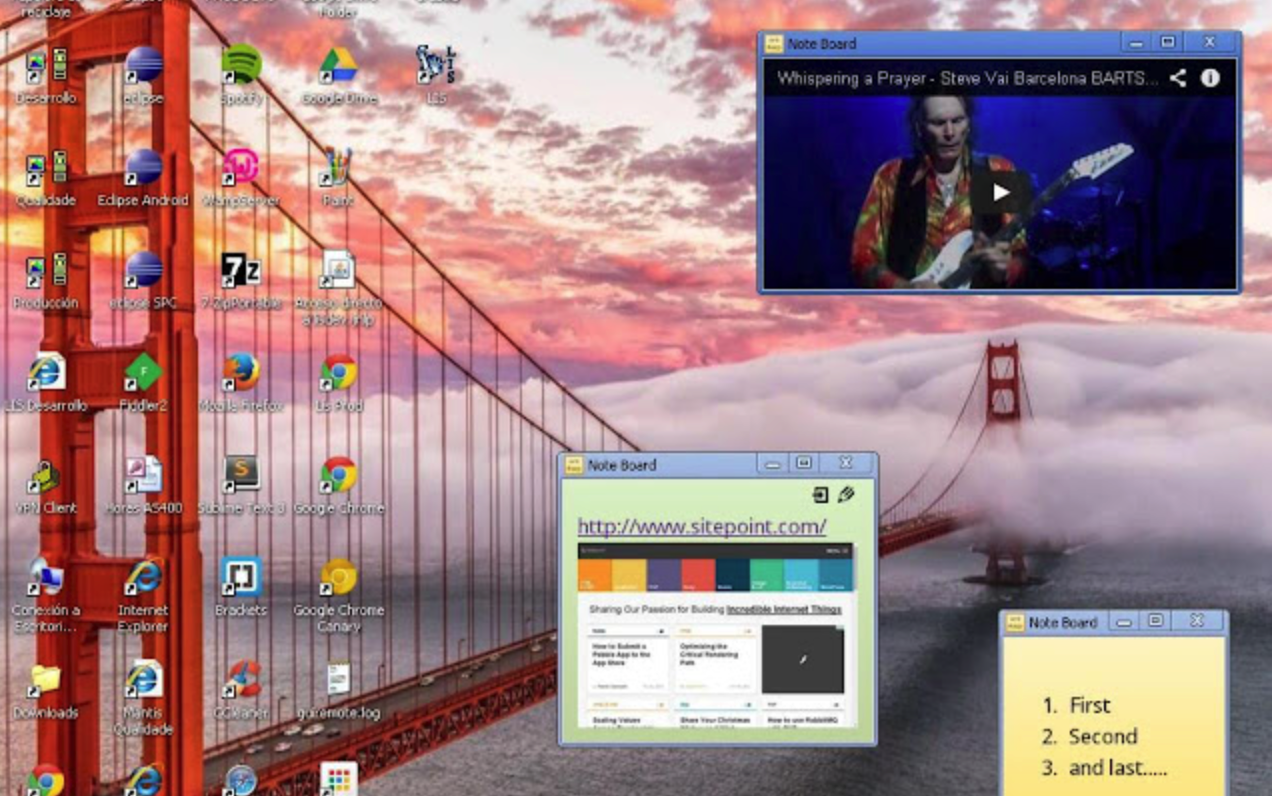Open the CCleaner desktop shortcut

coord(241,681)
